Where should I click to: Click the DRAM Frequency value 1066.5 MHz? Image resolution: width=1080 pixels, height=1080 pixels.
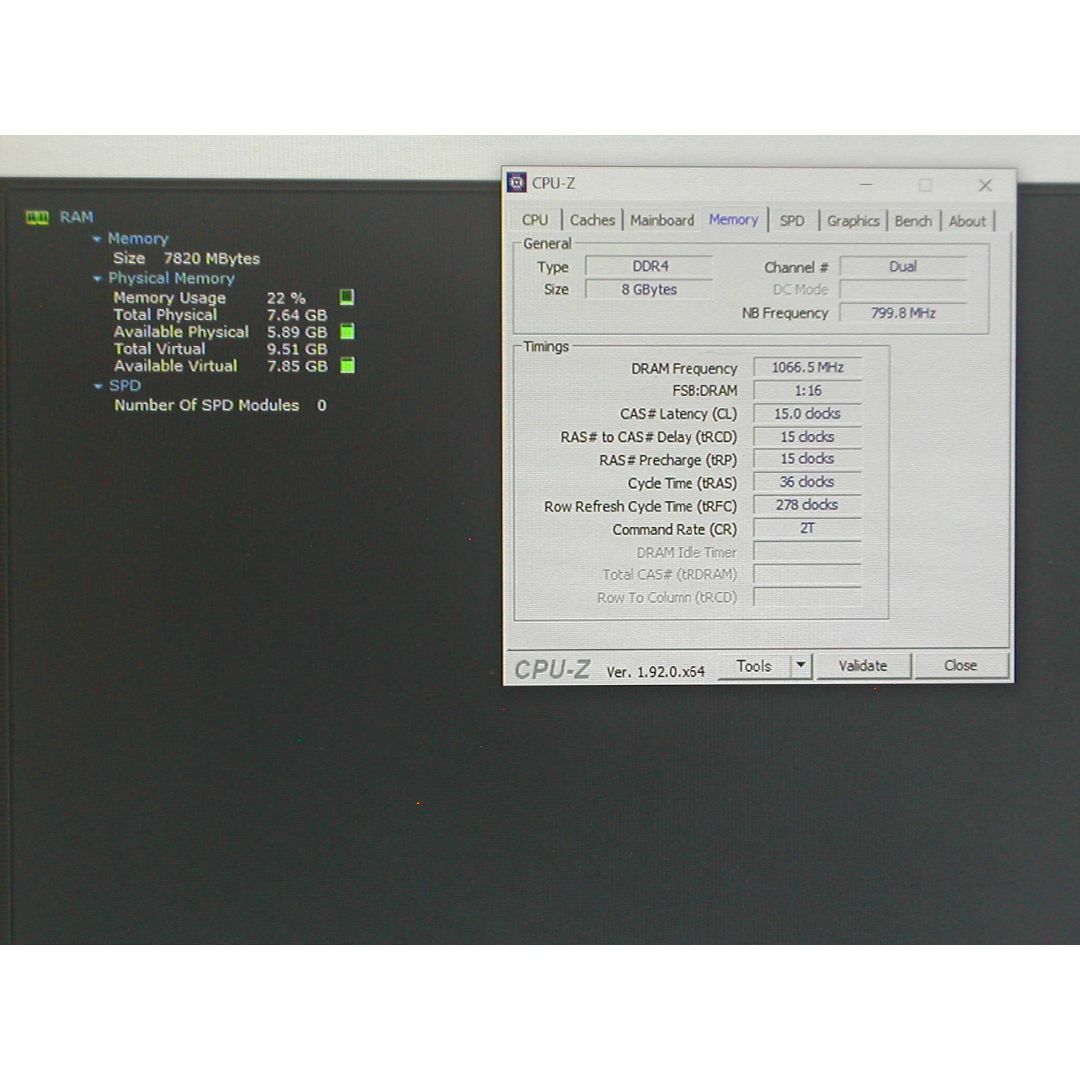pos(807,367)
